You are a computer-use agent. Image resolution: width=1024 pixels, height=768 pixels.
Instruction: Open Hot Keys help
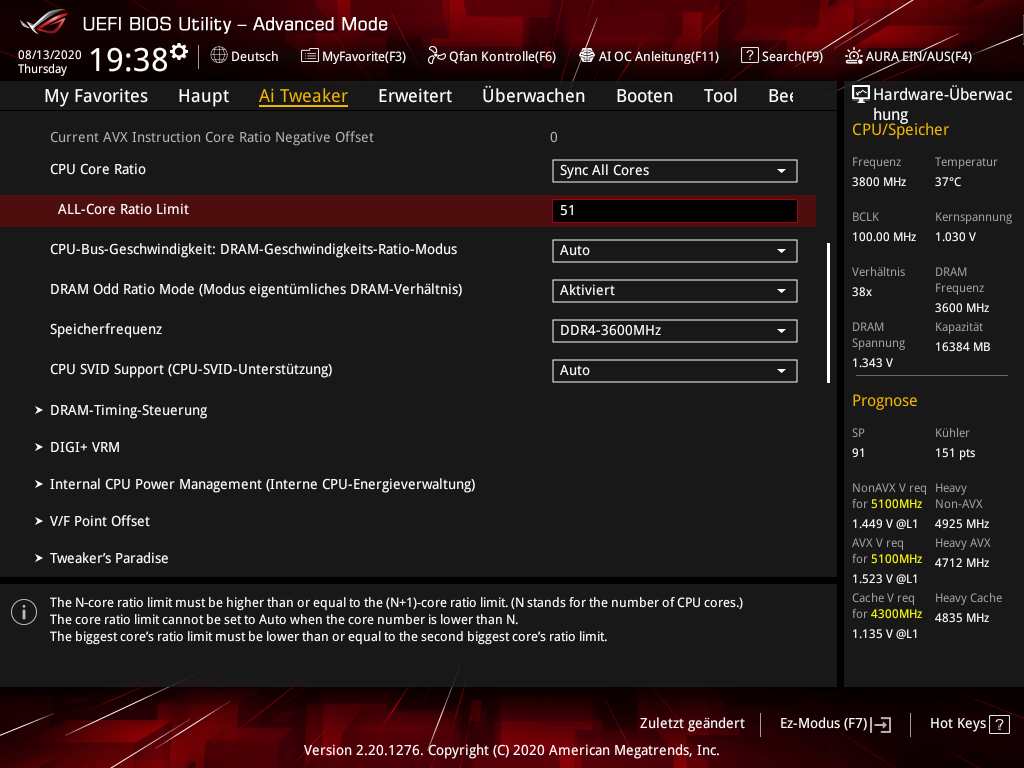970,724
